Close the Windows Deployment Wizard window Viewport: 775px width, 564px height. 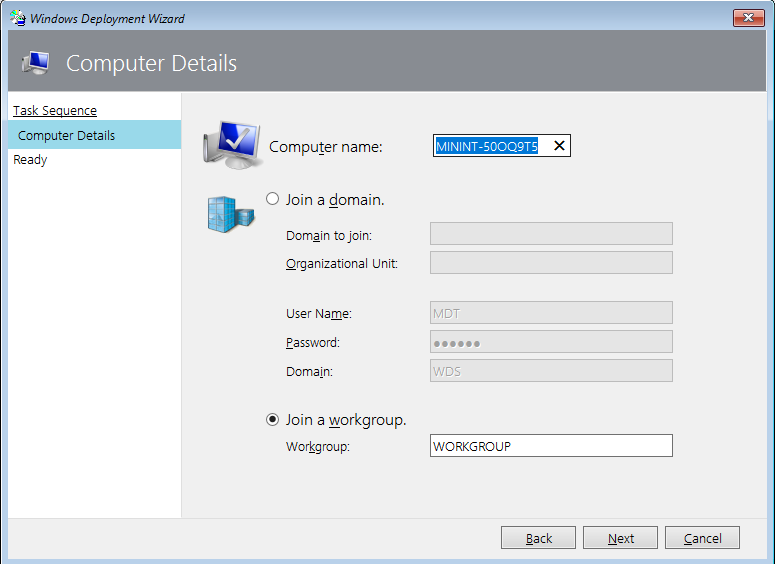click(749, 18)
